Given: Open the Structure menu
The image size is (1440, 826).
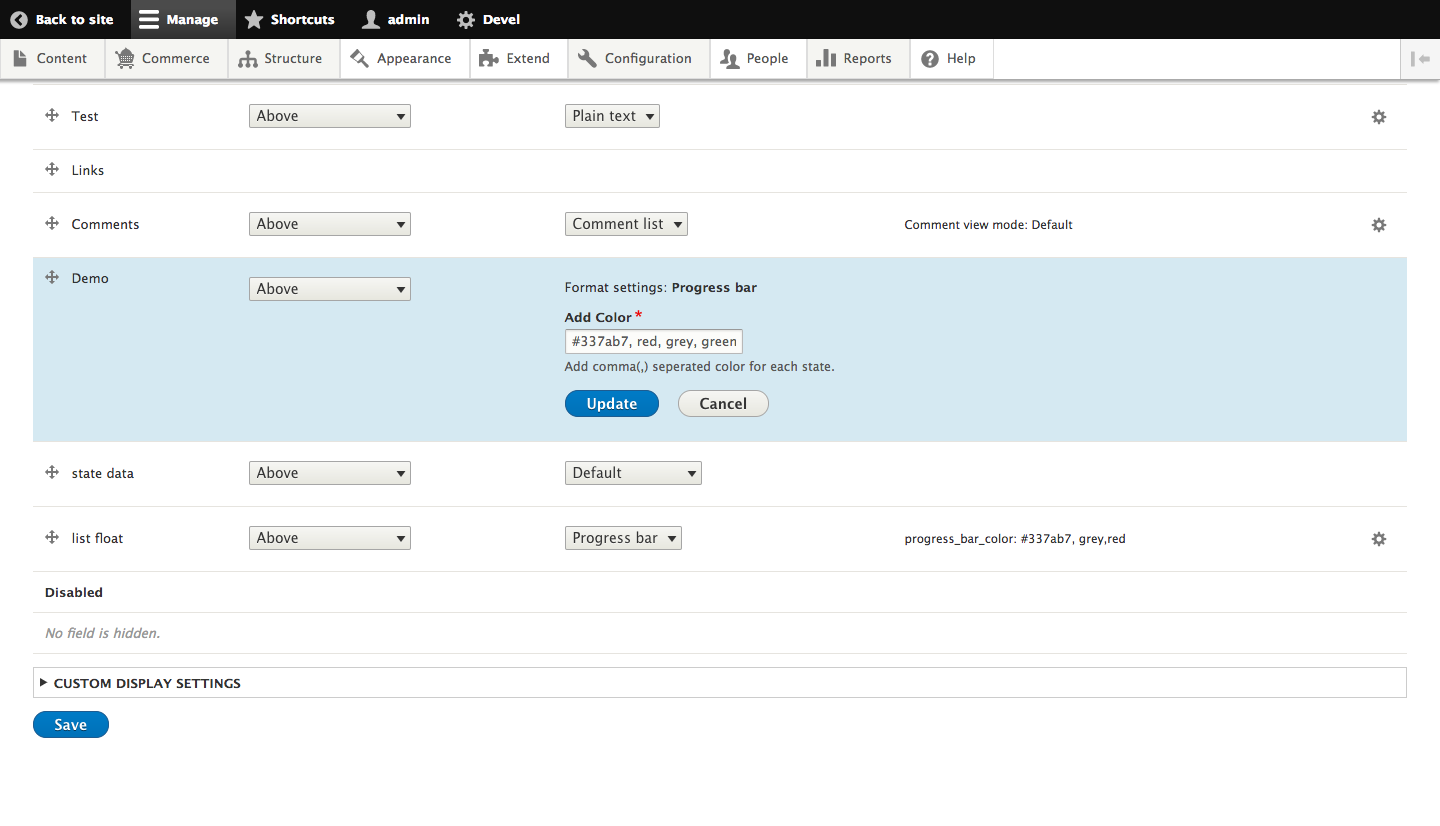Looking at the screenshot, I should click(281, 59).
